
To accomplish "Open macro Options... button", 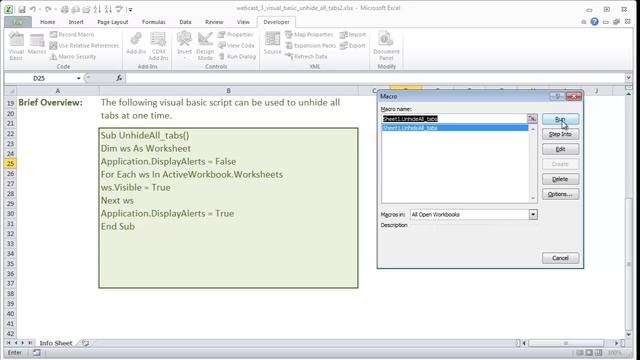I will pyautogui.click(x=560, y=194).
